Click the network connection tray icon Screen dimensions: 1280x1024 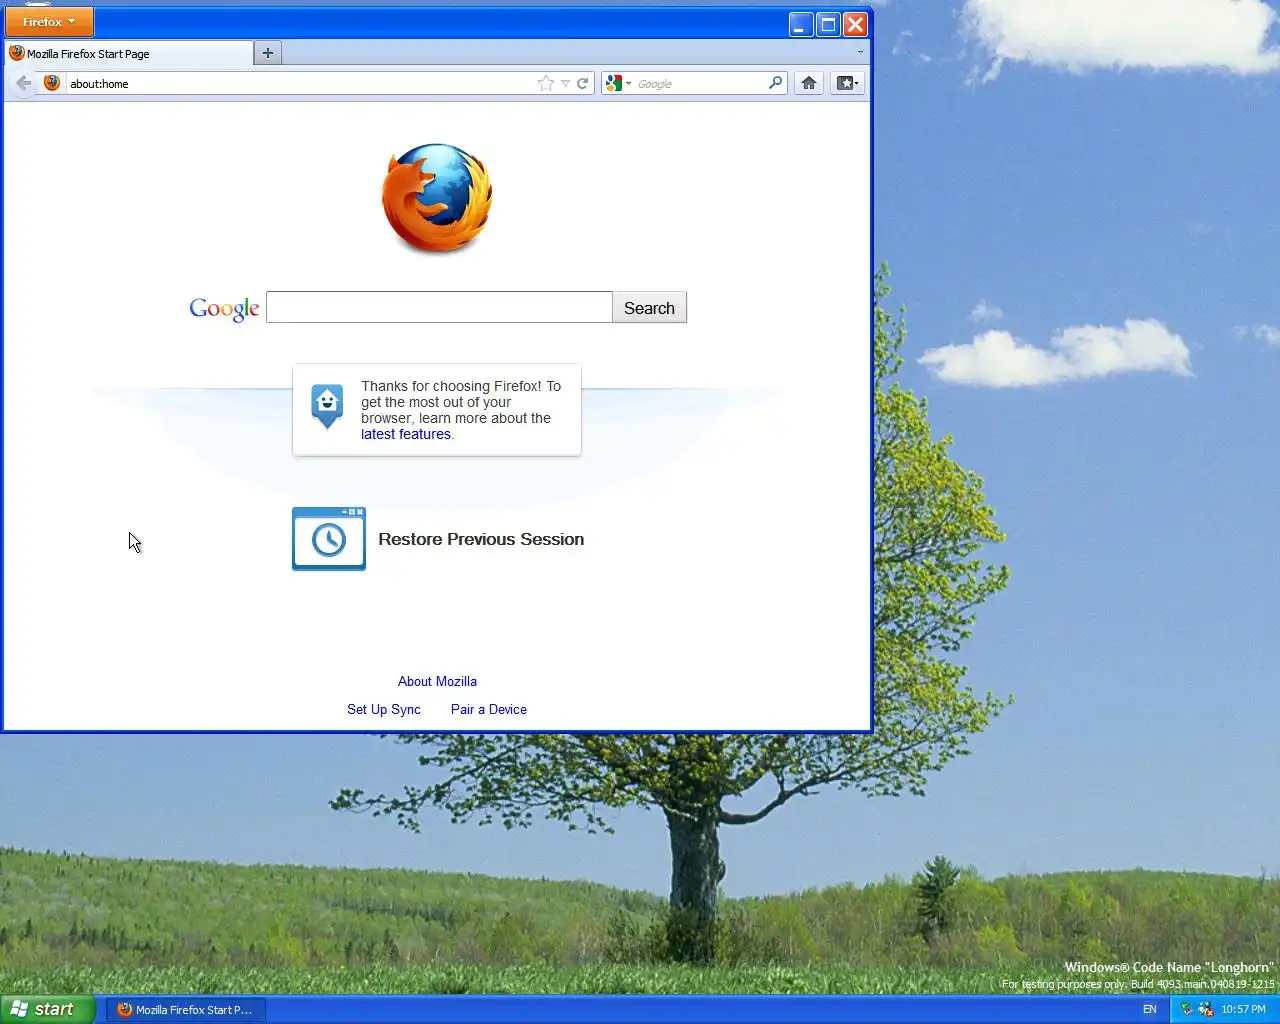click(x=1205, y=1010)
